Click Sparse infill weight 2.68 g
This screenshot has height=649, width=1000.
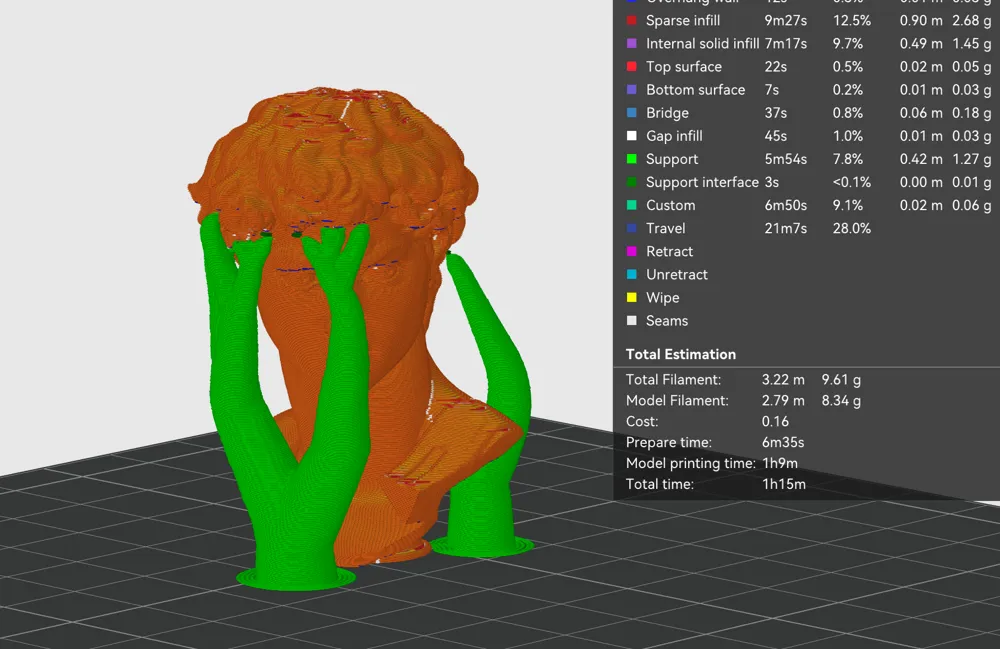coord(971,20)
